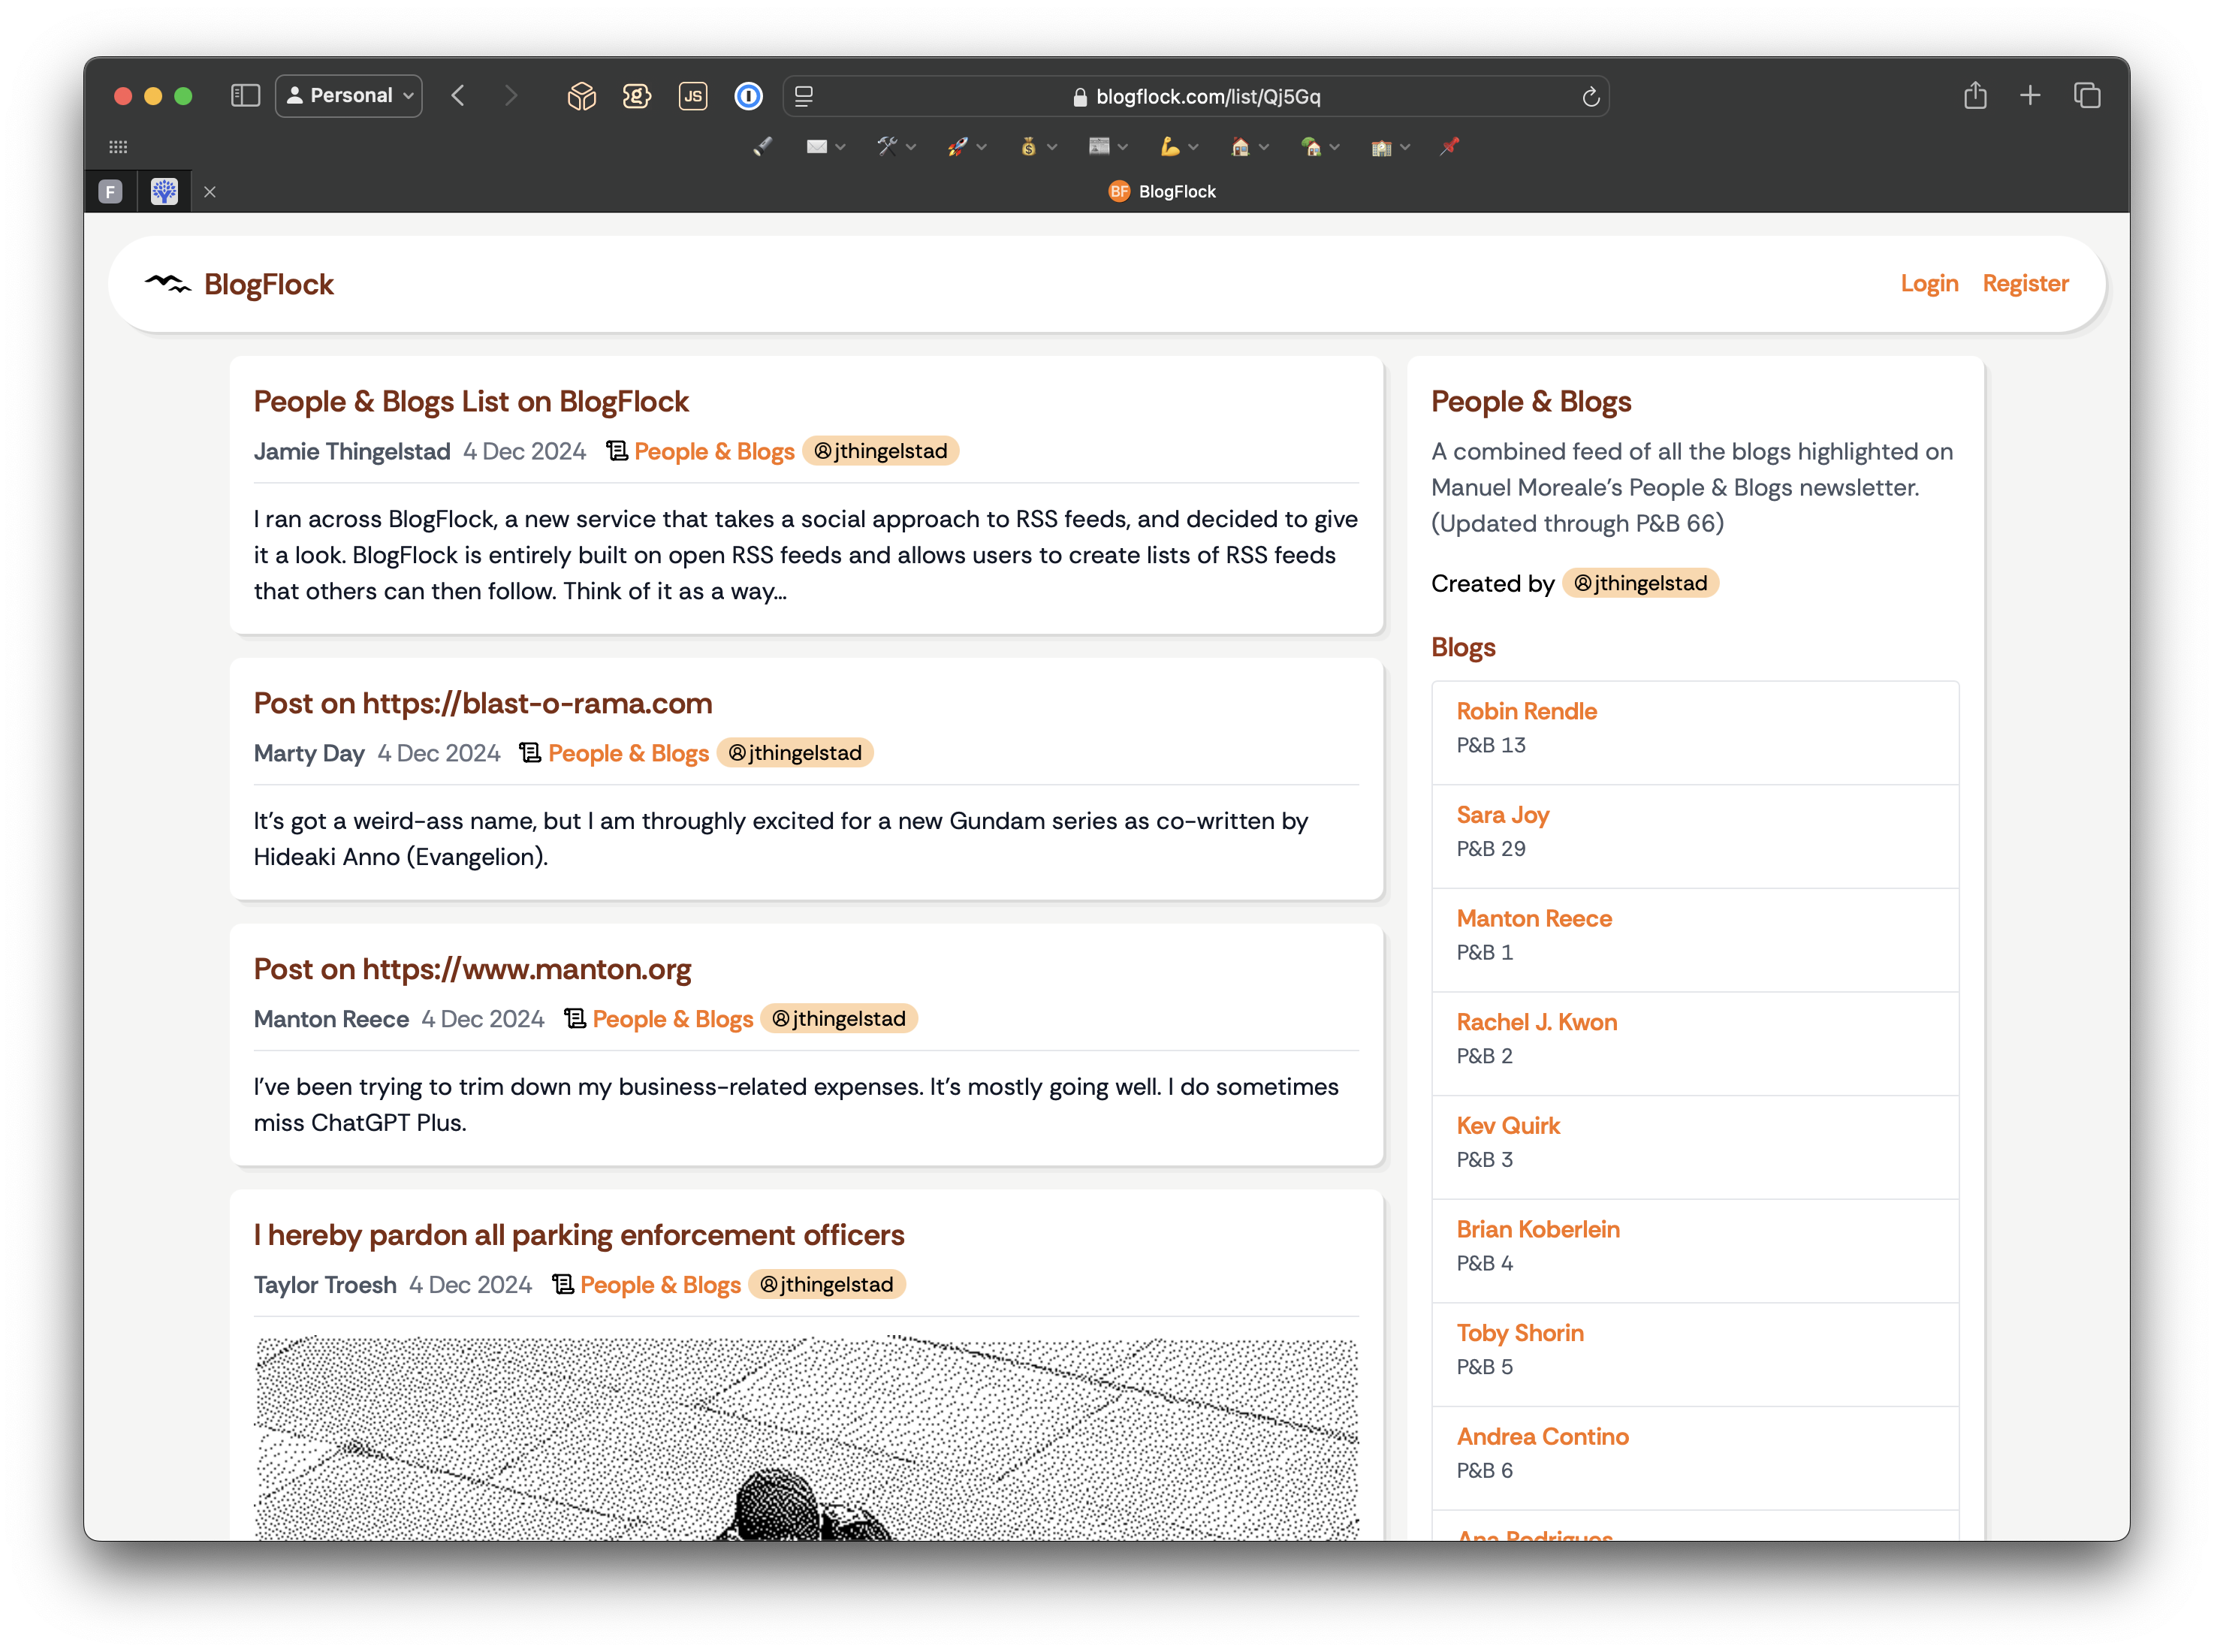Expand the house-with-garden bookmarks folder
2214x1652 pixels.
click(1319, 147)
